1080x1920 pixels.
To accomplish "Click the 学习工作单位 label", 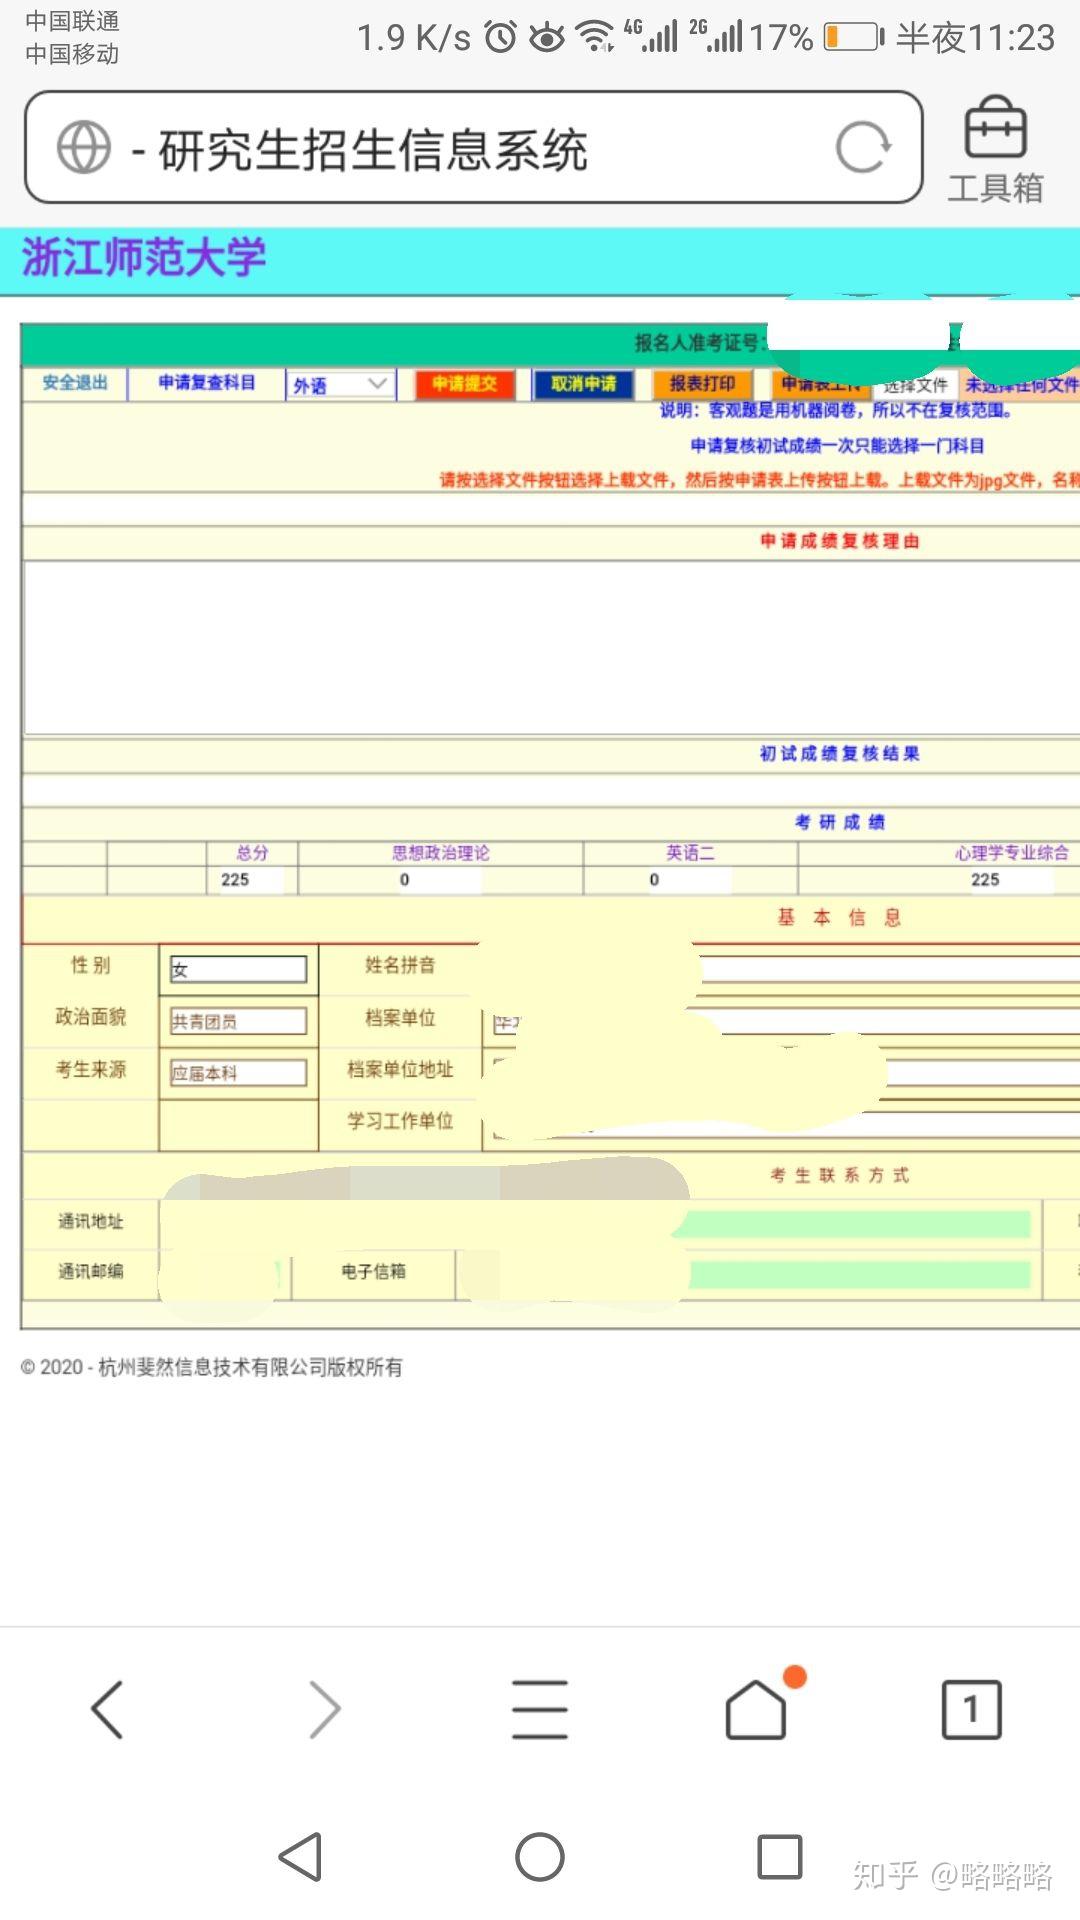I will click(400, 1121).
